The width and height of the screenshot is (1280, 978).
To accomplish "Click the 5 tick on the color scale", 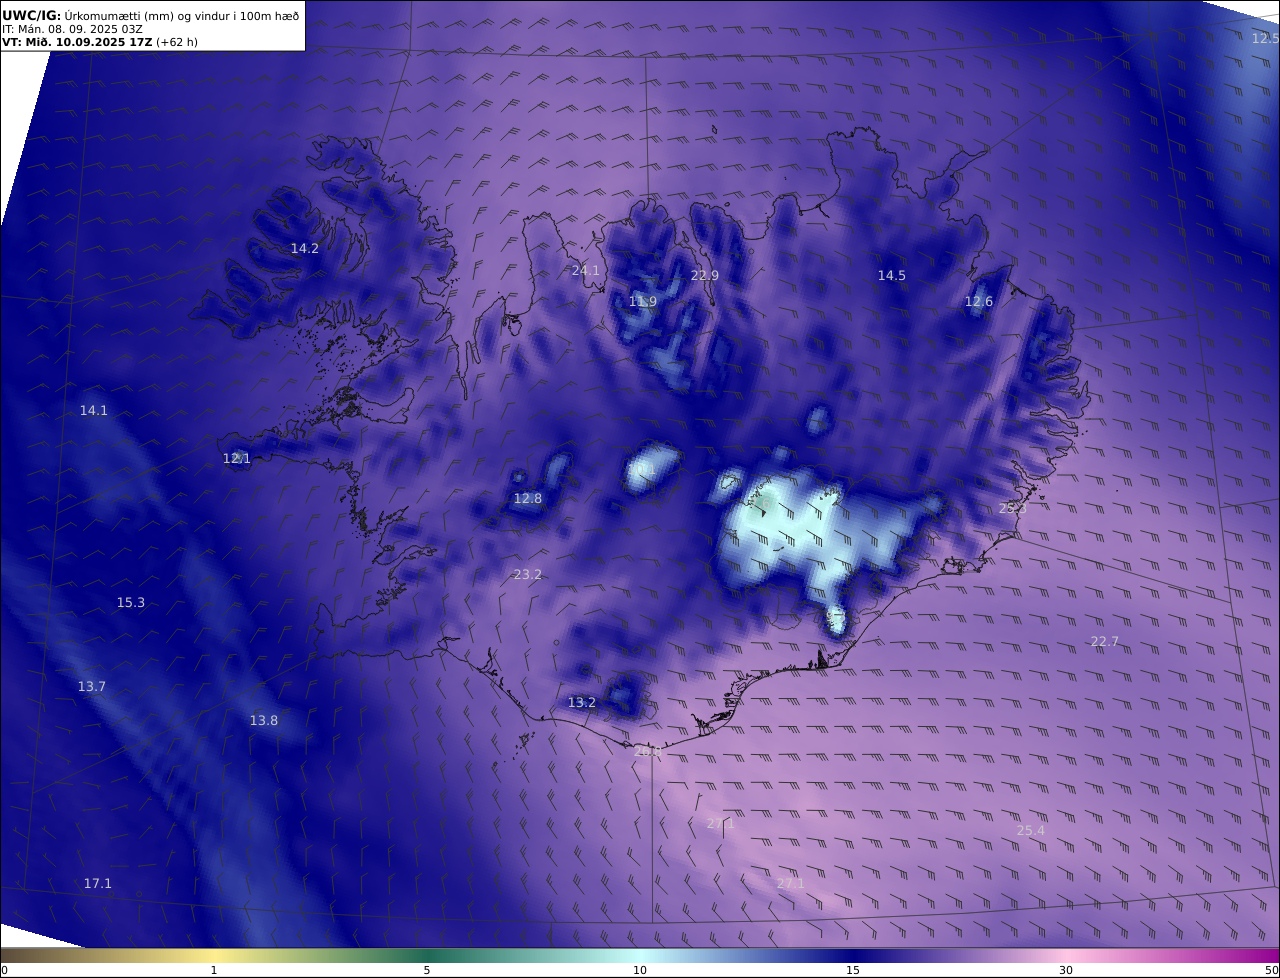I will (x=427, y=970).
